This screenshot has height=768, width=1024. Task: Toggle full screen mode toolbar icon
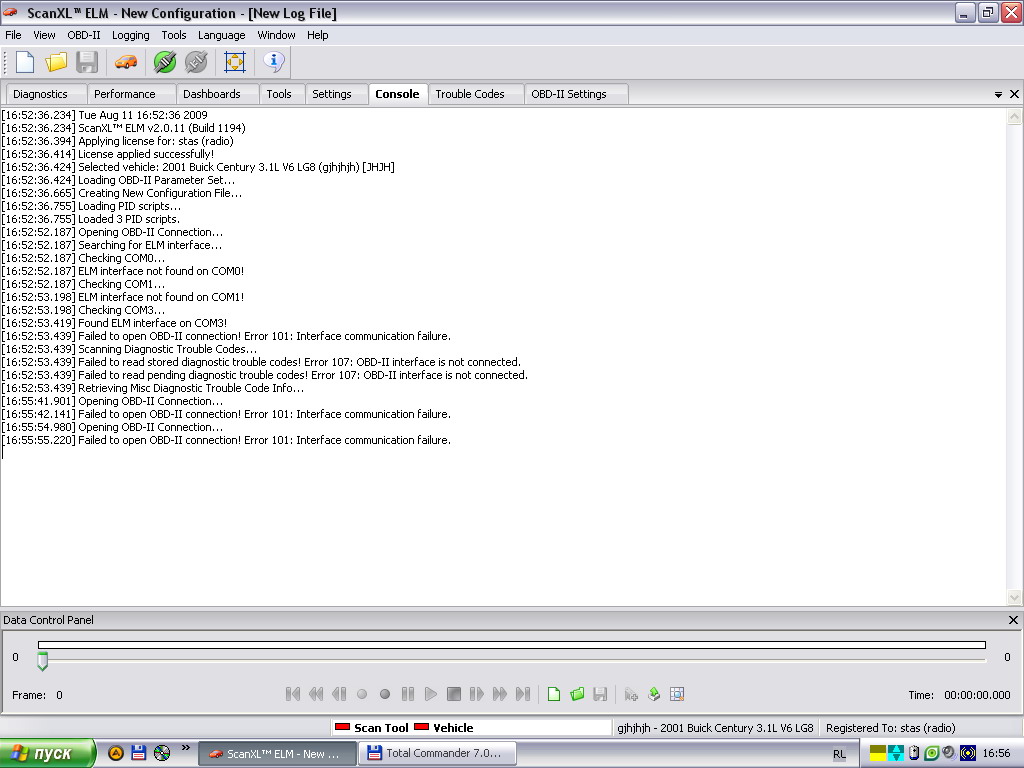234,62
